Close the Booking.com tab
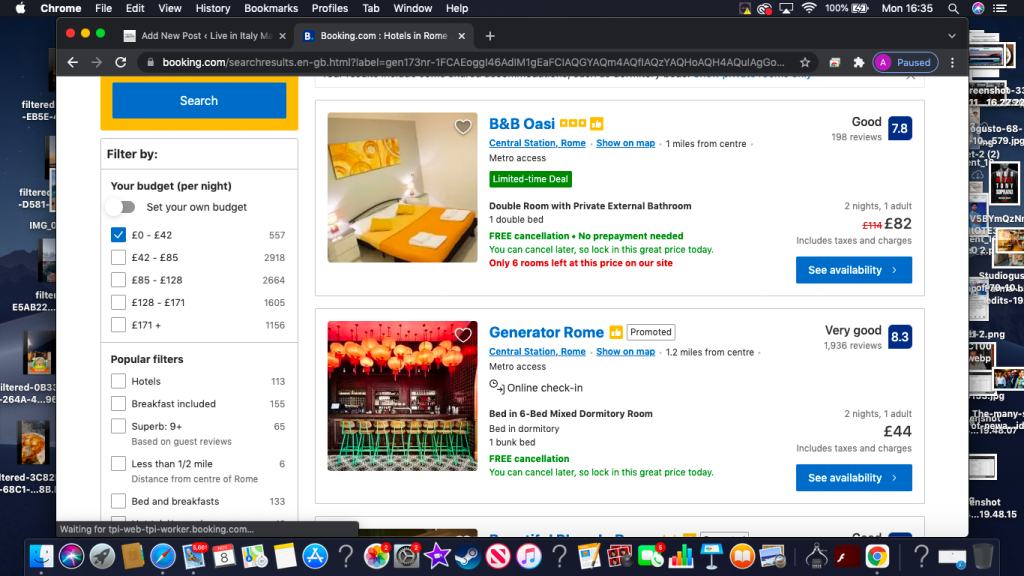This screenshot has width=1024, height=576. (x=462, y=36)
